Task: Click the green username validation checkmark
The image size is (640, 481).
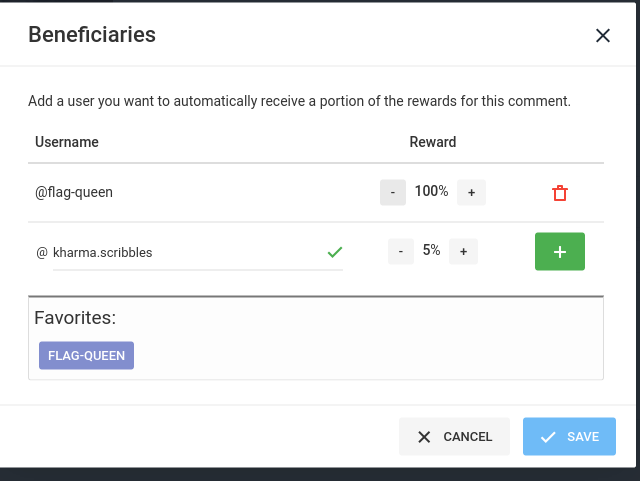Action: 335,253
